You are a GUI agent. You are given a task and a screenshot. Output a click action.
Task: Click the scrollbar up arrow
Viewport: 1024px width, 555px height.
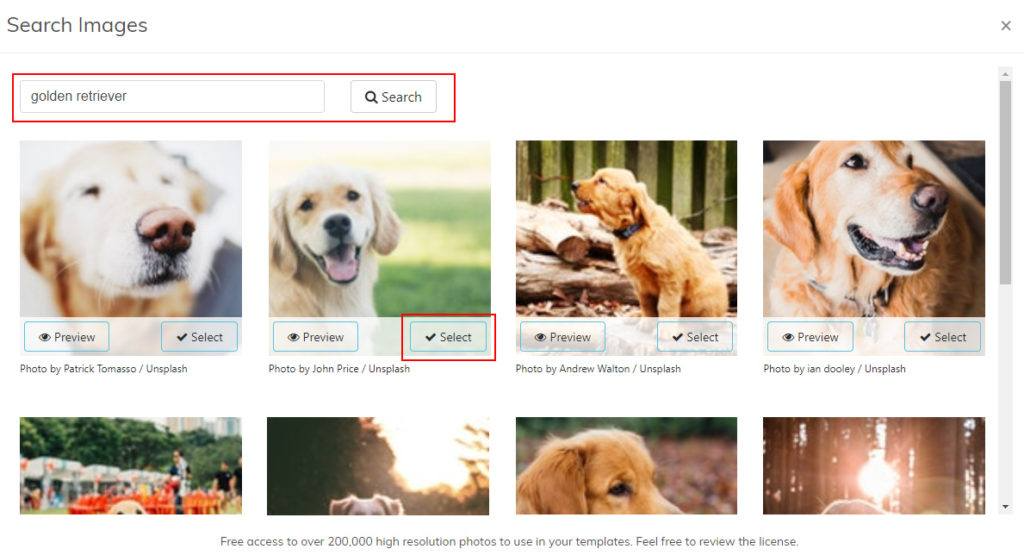(1005, 73)
